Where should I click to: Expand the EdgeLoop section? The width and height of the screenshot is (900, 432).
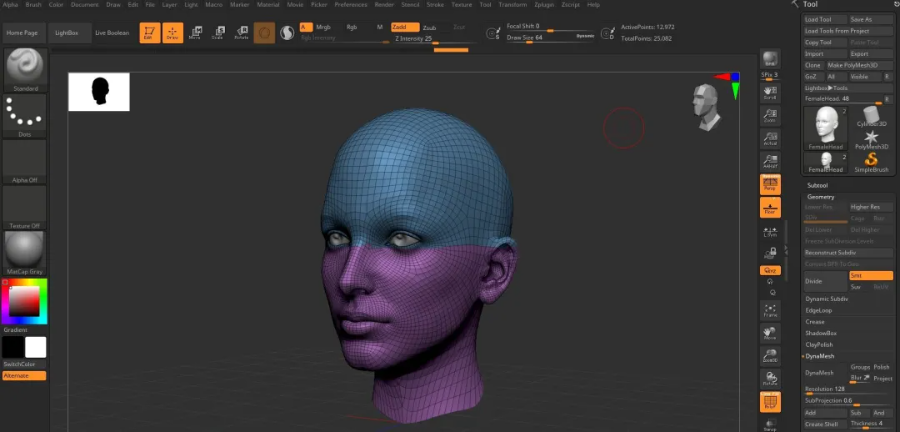click(x=818, y=310)
